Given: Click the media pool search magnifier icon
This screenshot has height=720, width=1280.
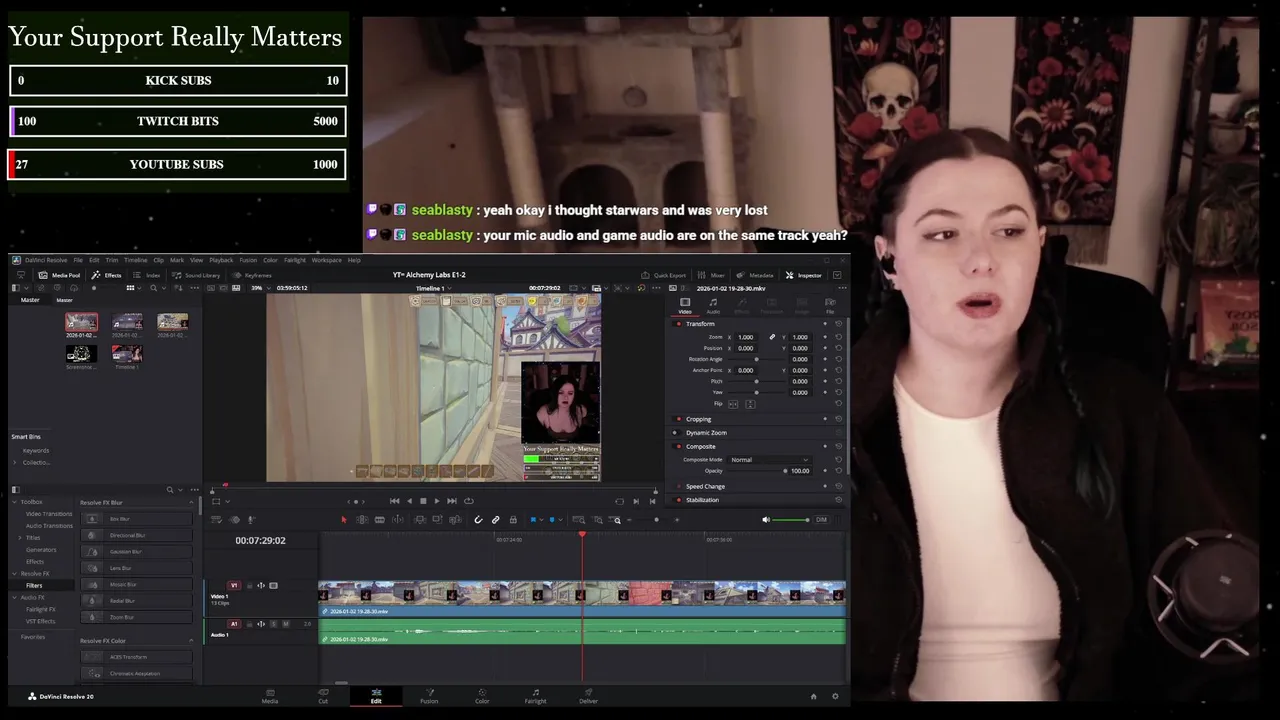Looking at the screenshot, I should click(x=153, y=288).
